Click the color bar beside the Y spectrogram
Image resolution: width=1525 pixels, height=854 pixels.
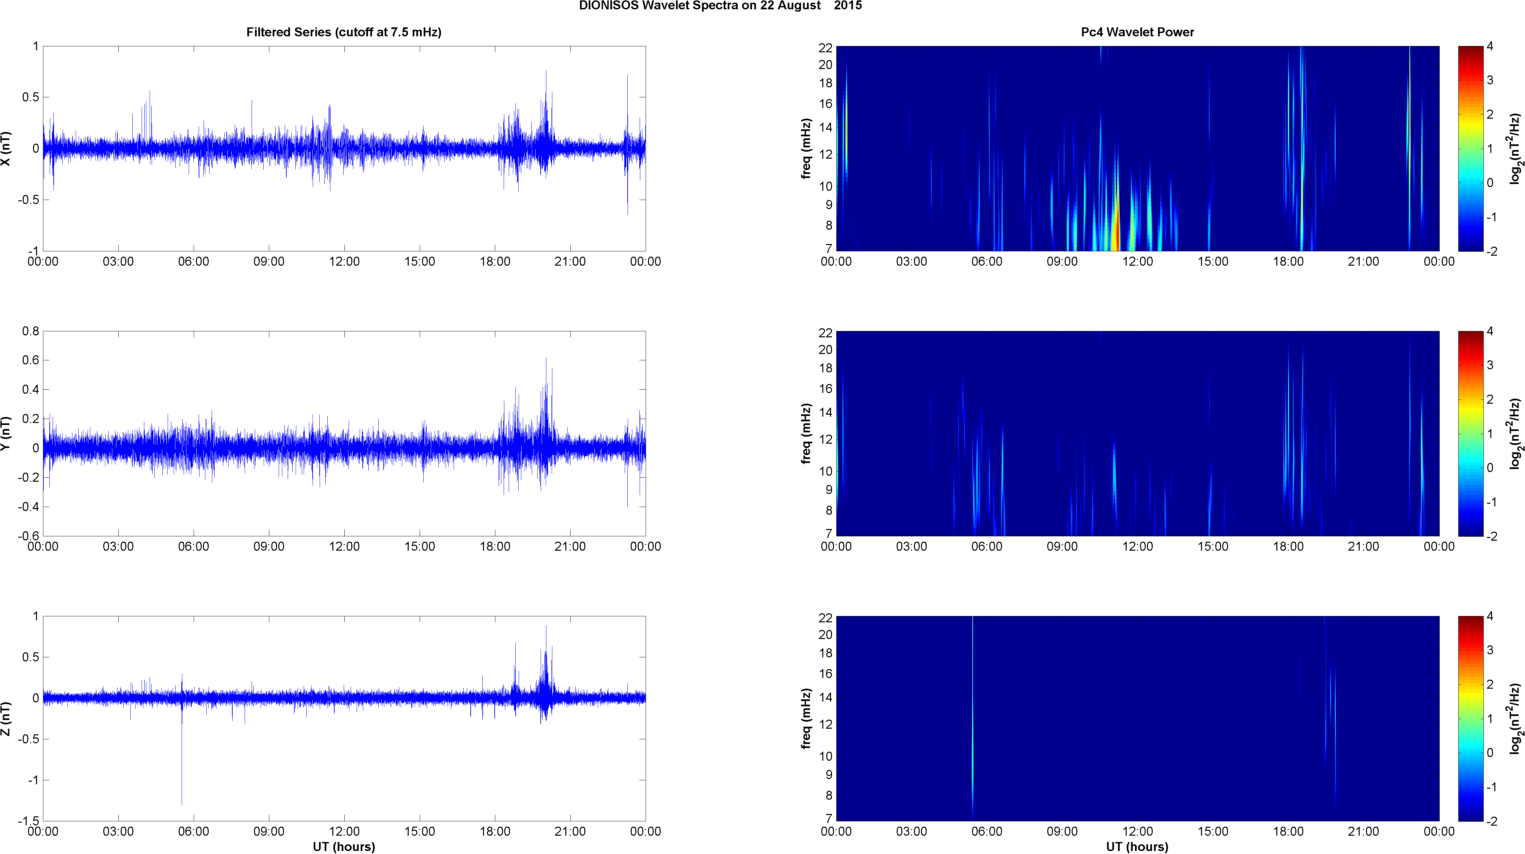point(1470,433)
